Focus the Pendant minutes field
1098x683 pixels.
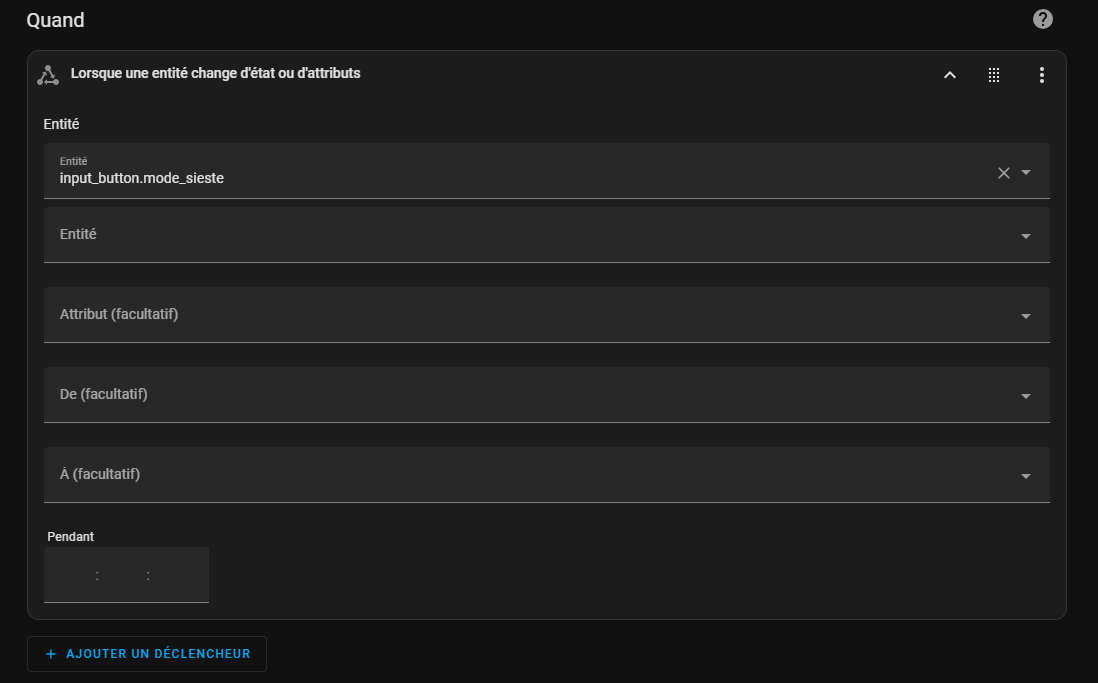(x=123, y=575)
